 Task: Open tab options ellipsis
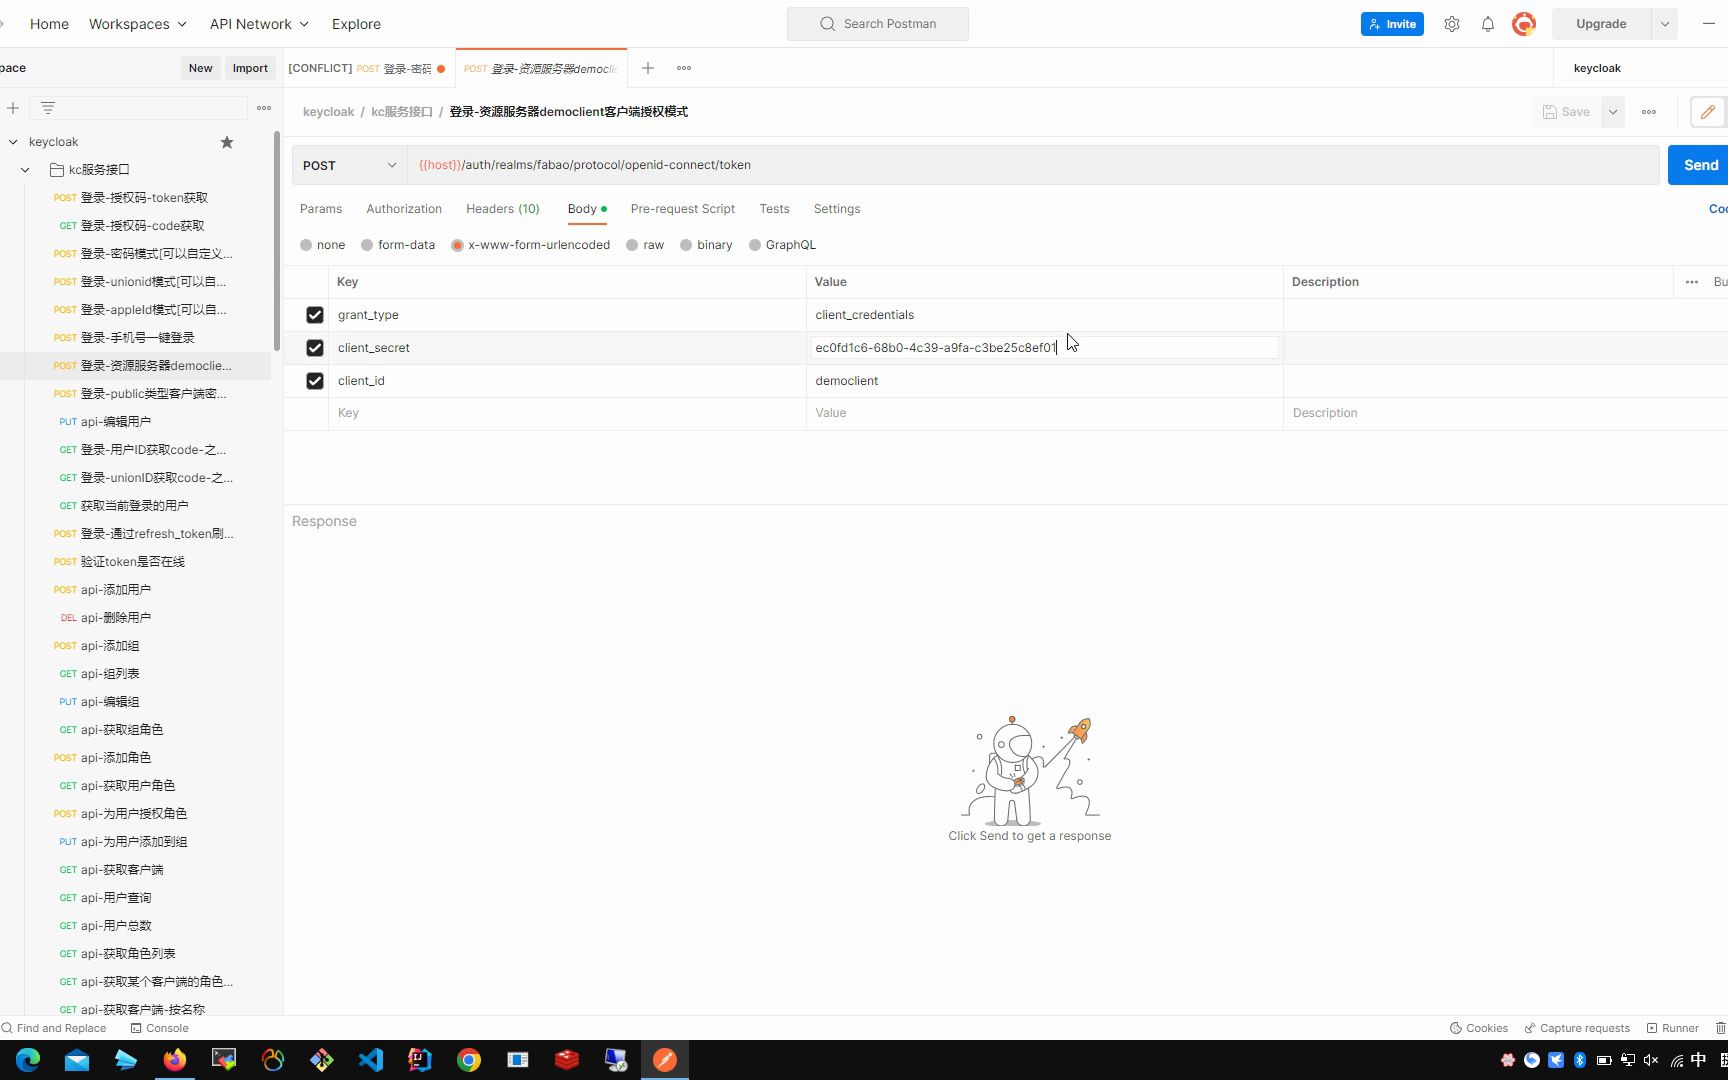684,68
